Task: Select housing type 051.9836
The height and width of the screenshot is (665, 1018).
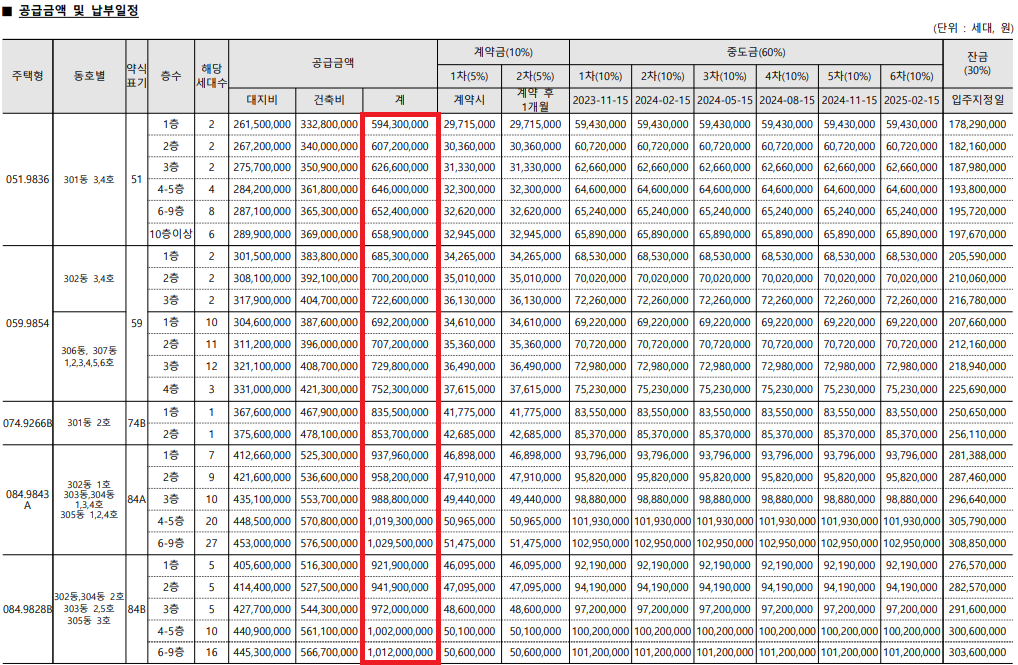Action: pos(27,179)
